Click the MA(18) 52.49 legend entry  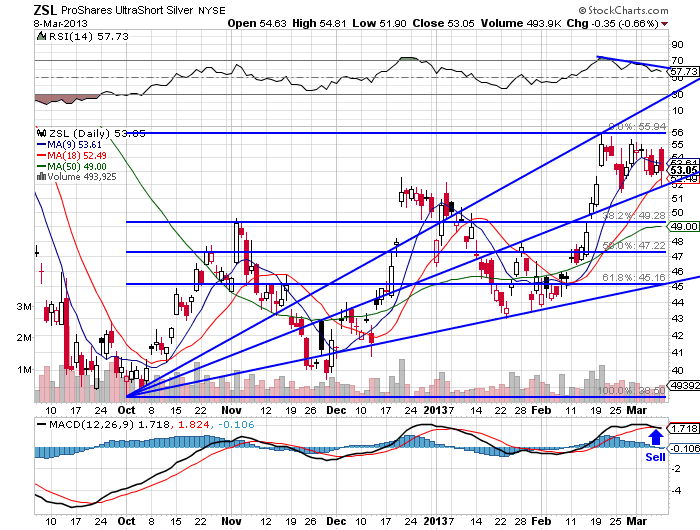click(71, 155)
